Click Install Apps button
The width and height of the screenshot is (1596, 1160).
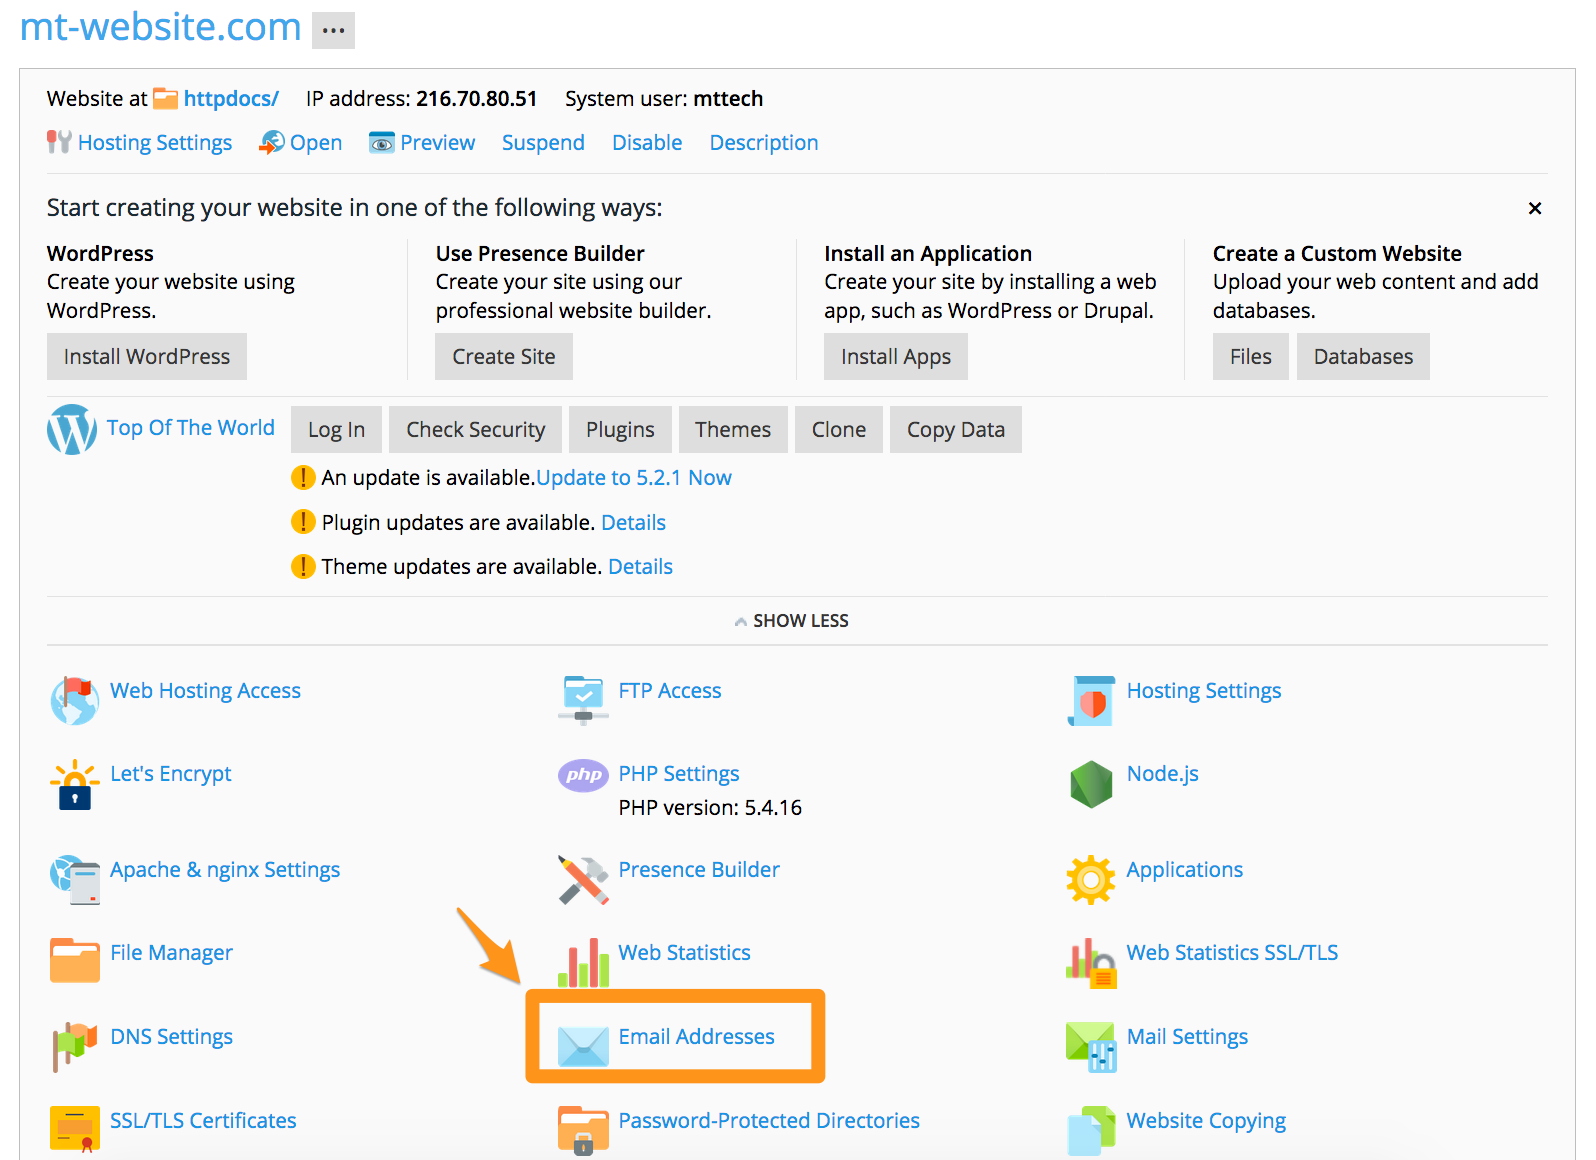896,356
